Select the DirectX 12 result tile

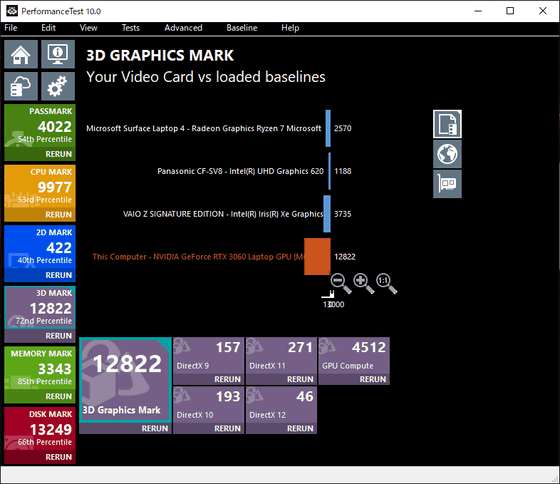coord(281,405)
